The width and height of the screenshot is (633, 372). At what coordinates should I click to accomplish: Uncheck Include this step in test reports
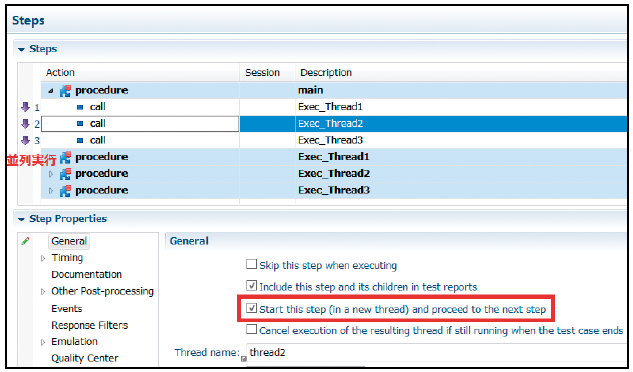click(x=252, y=286)
